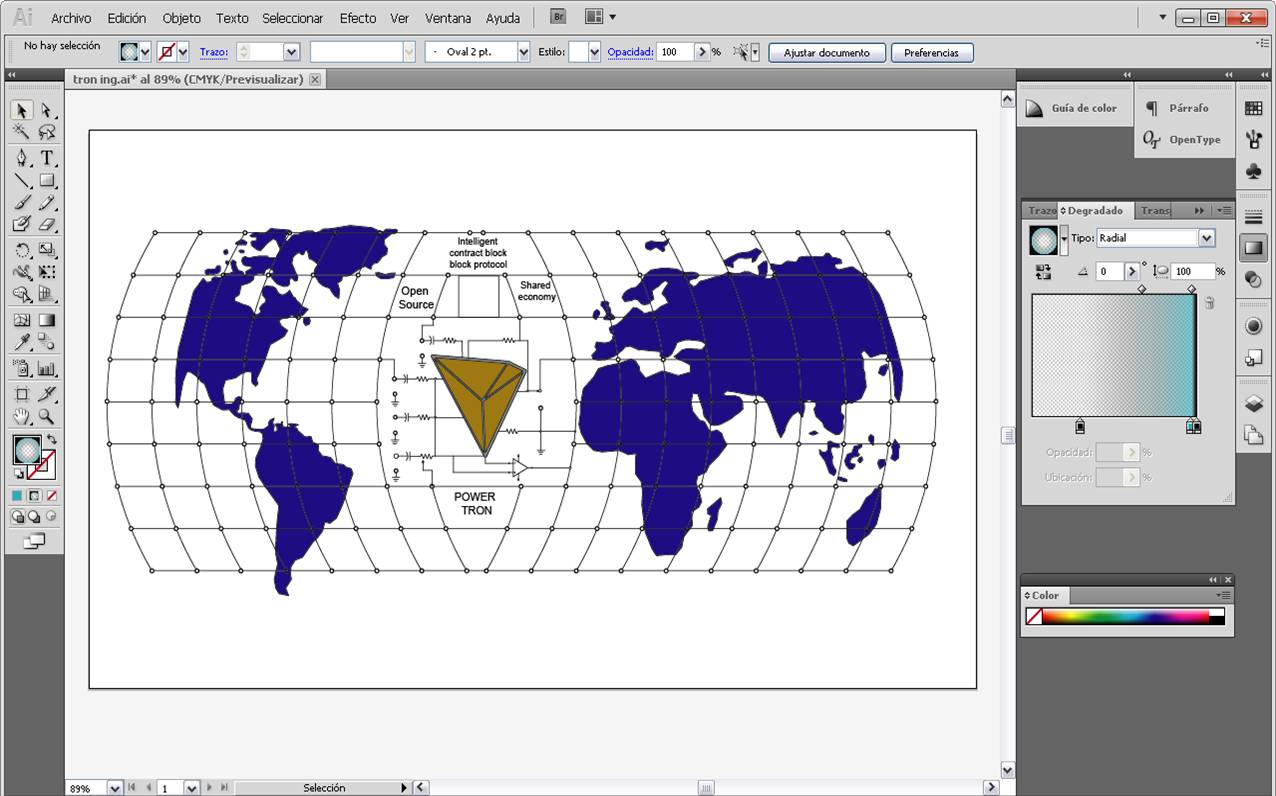This screenshot has height=796, width=1276.
Task: Click the reverse gradient icon
Action: tap(1043, 271)
